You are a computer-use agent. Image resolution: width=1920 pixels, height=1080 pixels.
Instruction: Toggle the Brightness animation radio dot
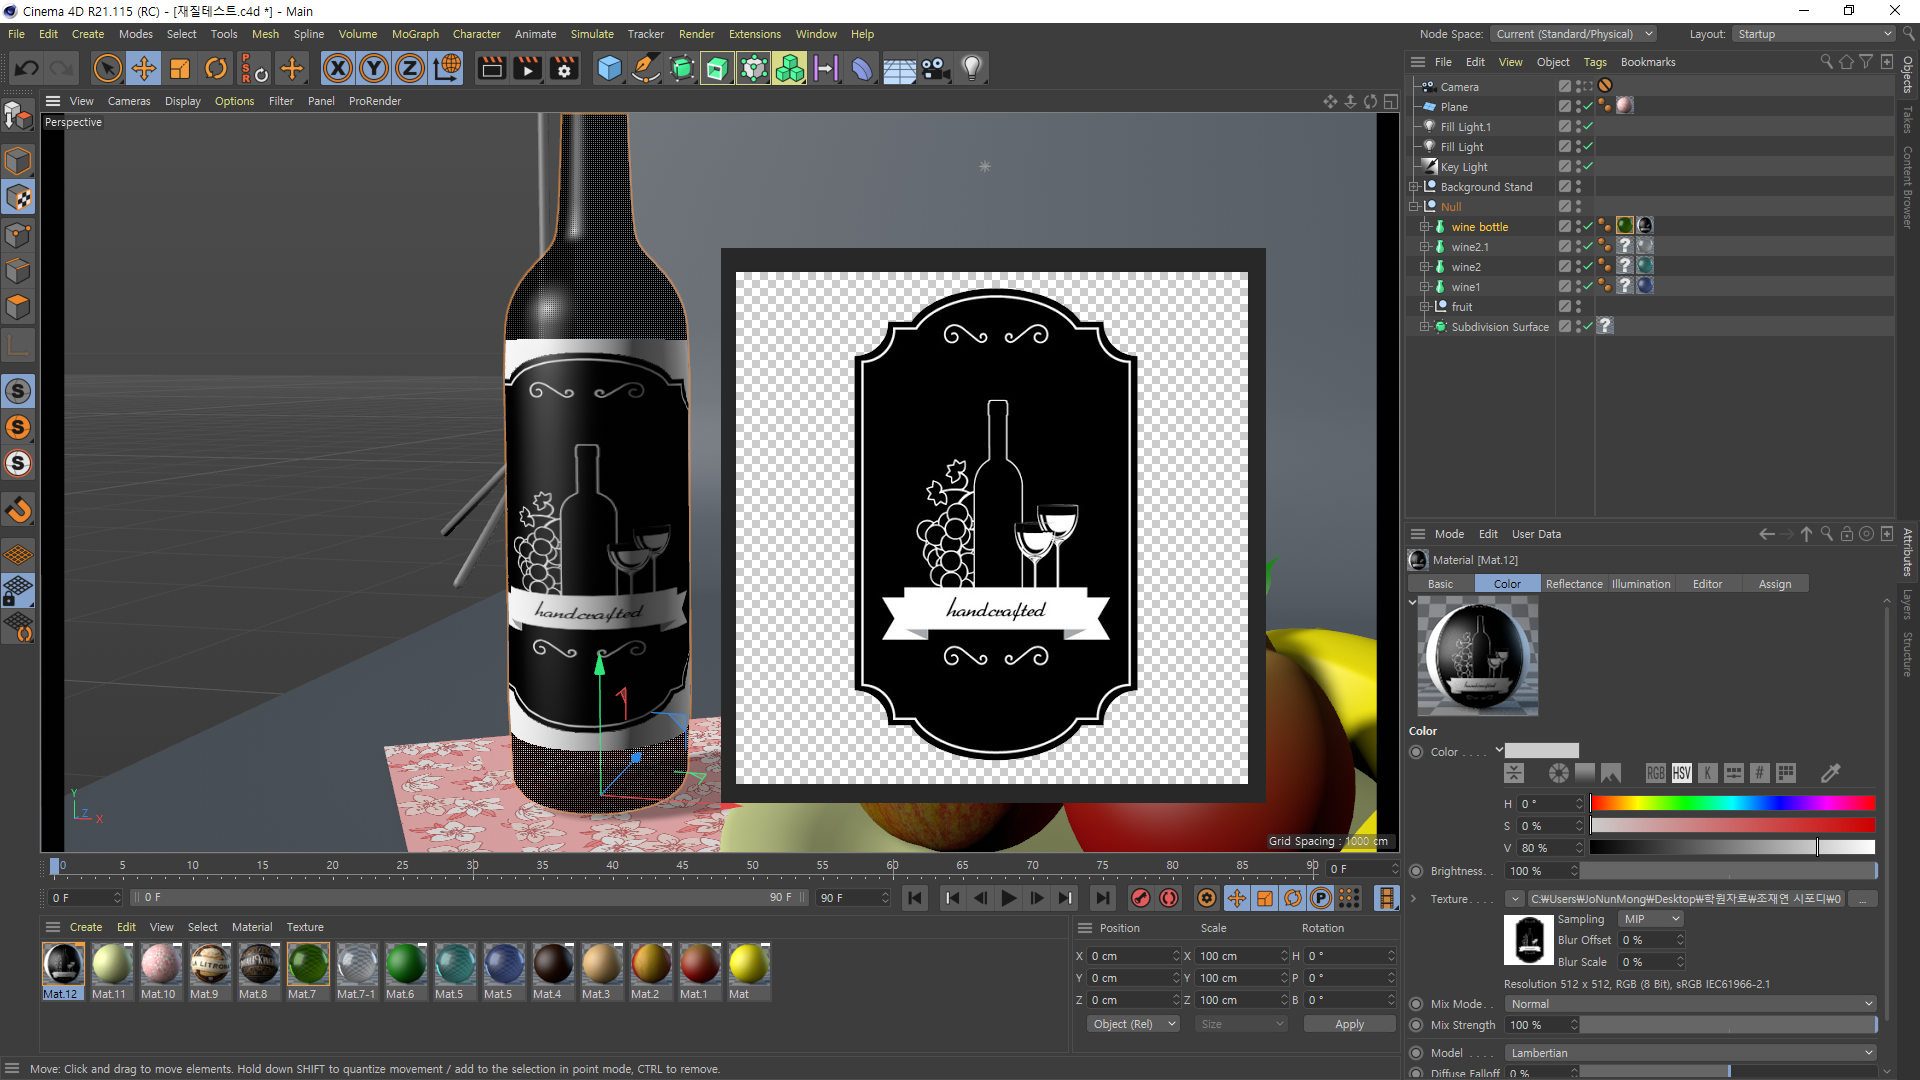[x=1416, y=871]
